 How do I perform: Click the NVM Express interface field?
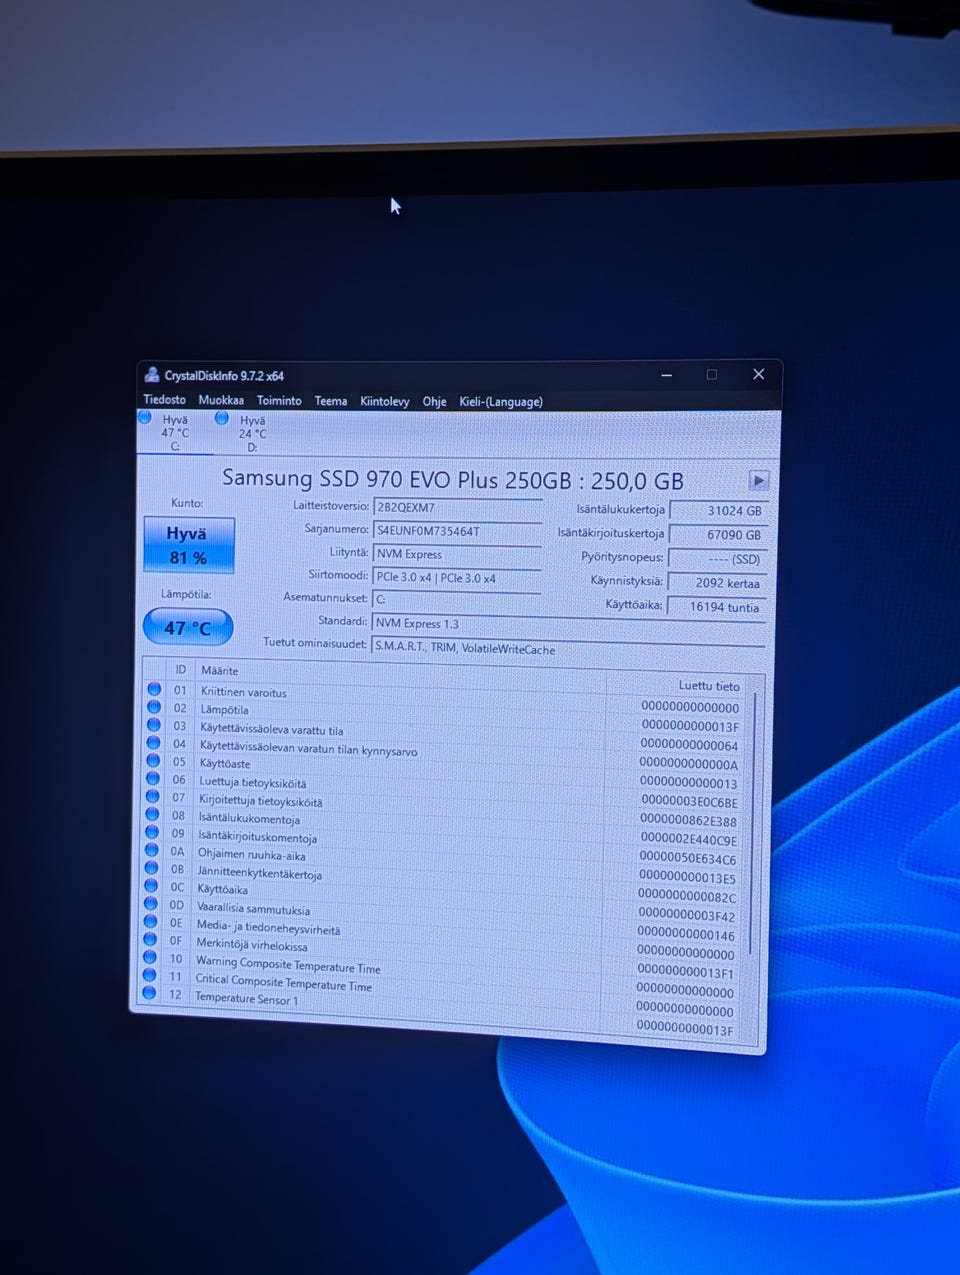457,554
